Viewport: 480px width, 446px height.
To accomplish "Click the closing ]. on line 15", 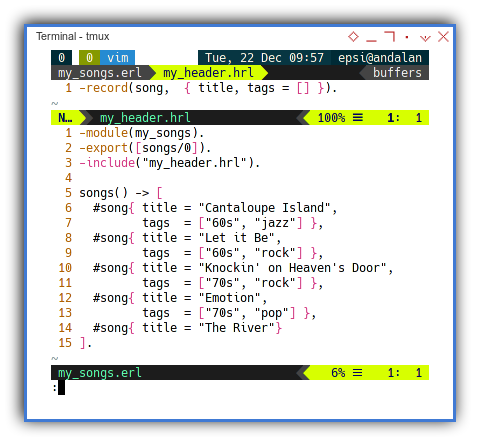I will 86,343.
